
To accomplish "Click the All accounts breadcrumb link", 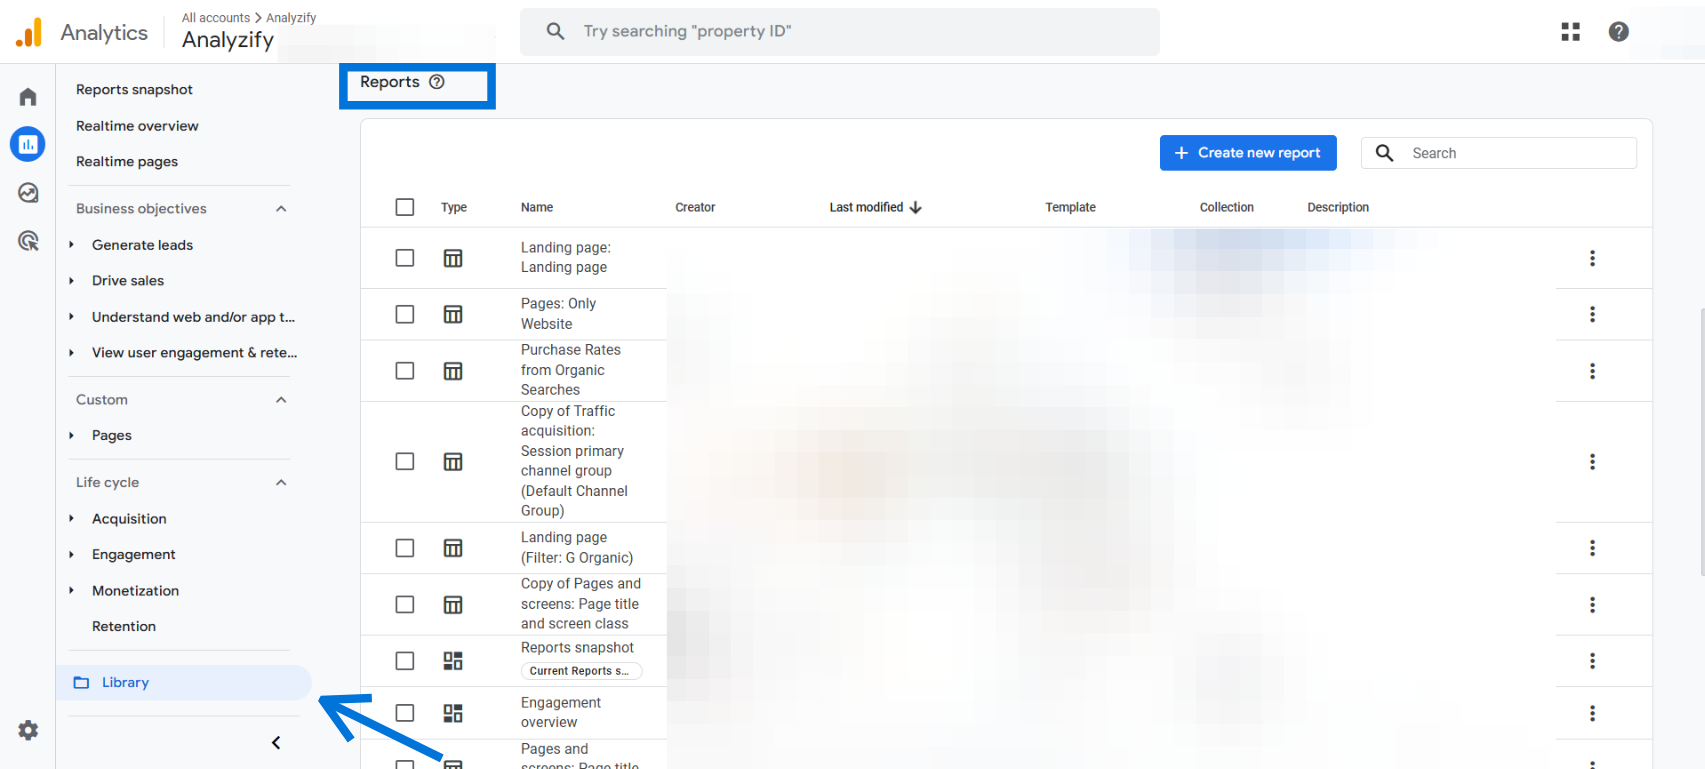I will pyautogui.click(x=216, y=18).
